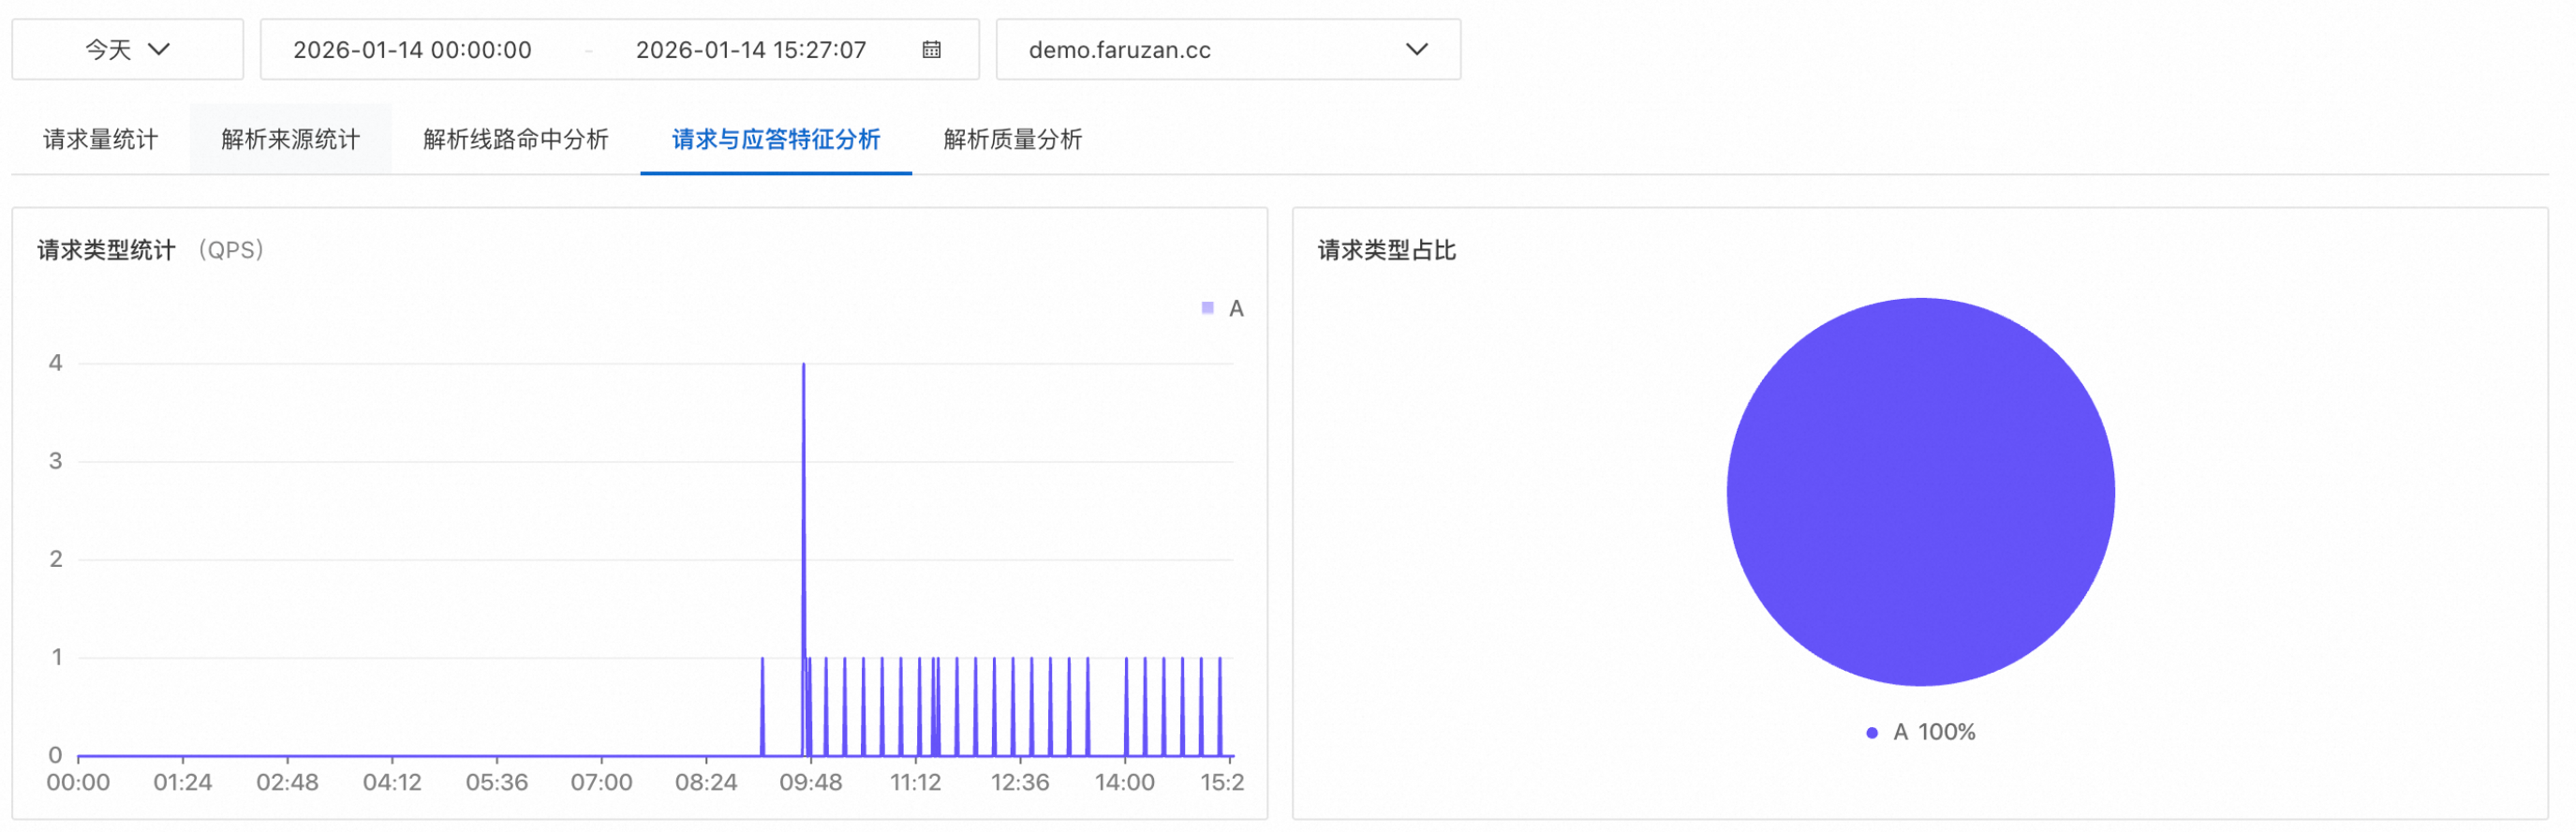Click the 请求类型统计 chart title
Viewport: 2576px width, 832px height.
coord(106,250)
